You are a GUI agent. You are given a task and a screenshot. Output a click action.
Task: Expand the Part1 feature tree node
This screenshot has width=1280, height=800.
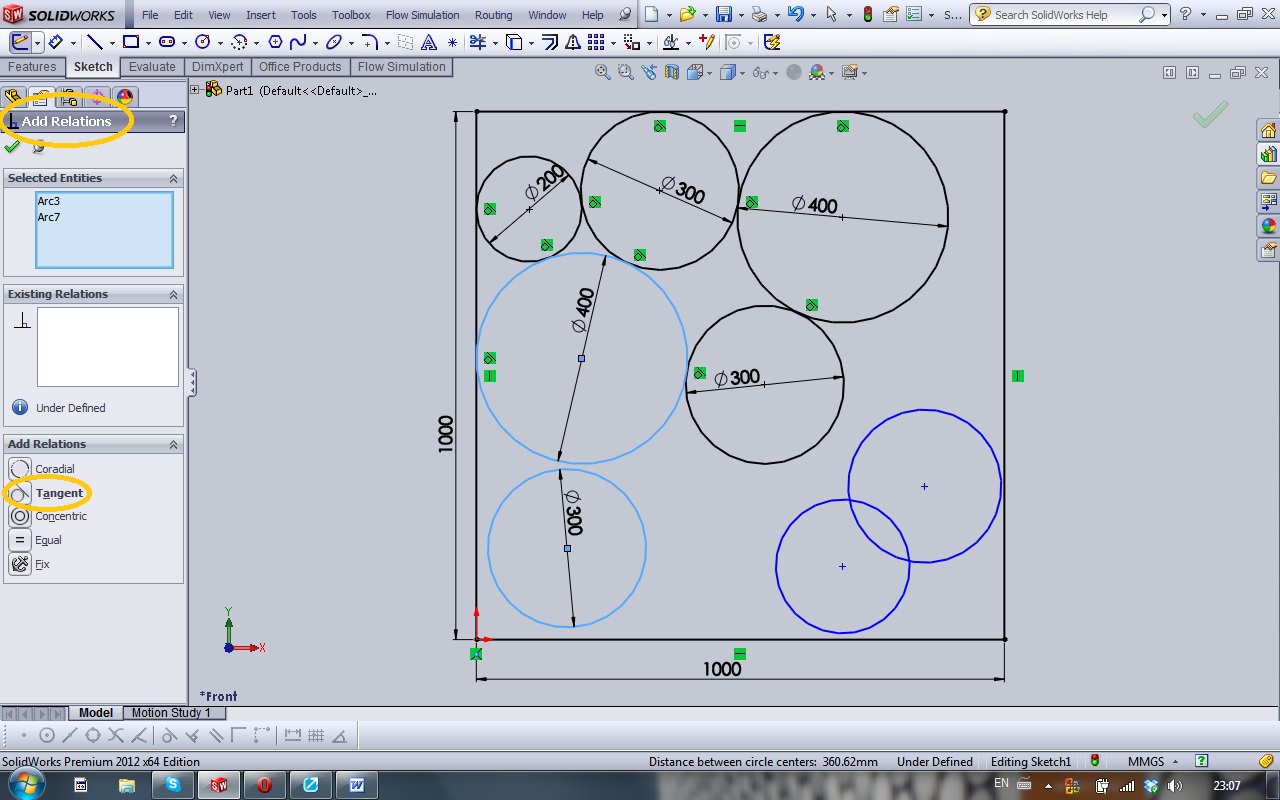(x=195, y=90)
